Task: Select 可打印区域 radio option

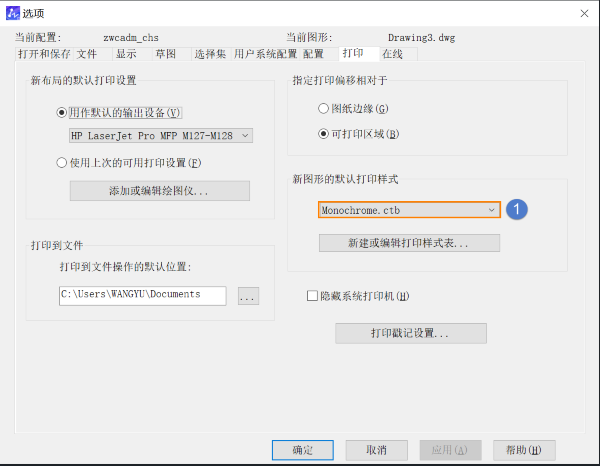Action: pyautogui.click(x=323, y=134)
